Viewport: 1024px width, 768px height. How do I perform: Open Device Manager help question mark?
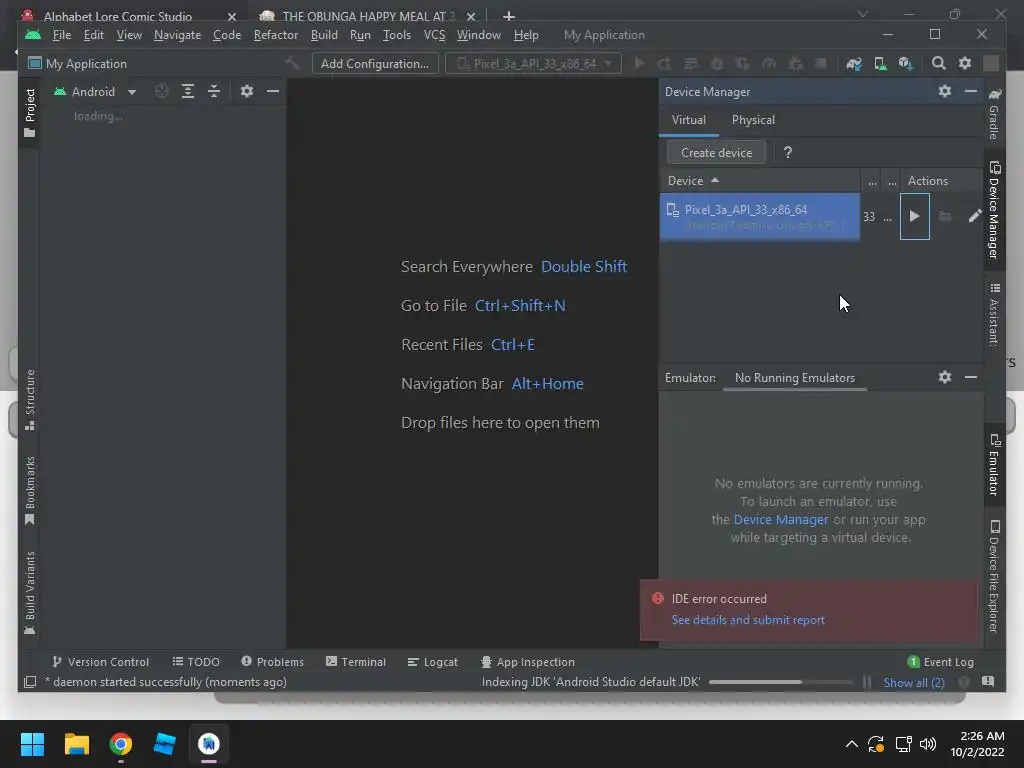788,152
